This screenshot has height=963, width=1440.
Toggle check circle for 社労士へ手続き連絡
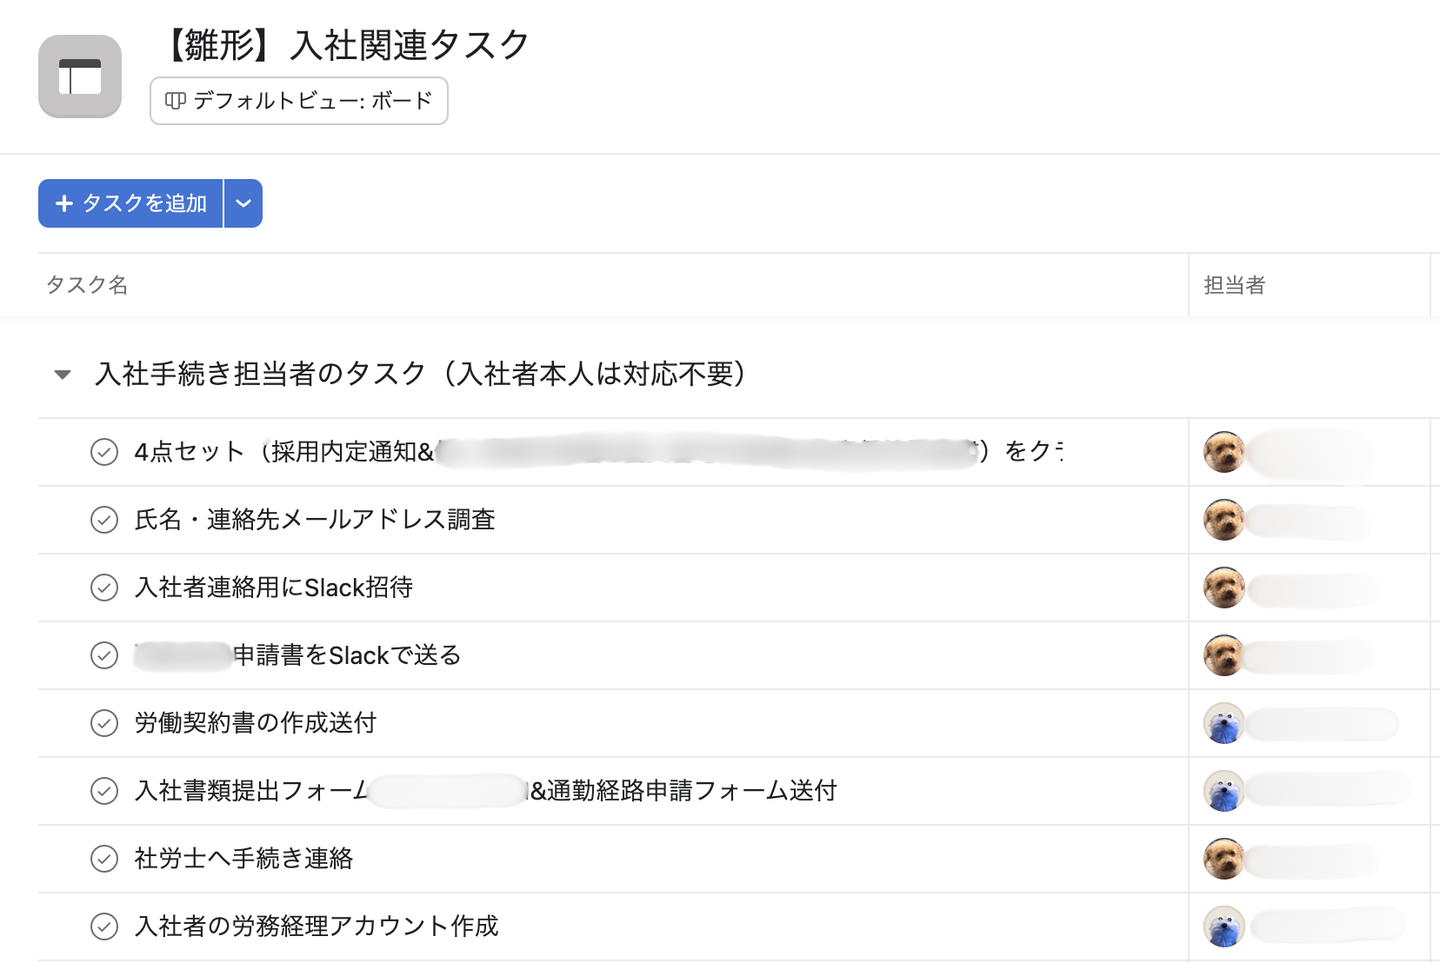point(104,858)
